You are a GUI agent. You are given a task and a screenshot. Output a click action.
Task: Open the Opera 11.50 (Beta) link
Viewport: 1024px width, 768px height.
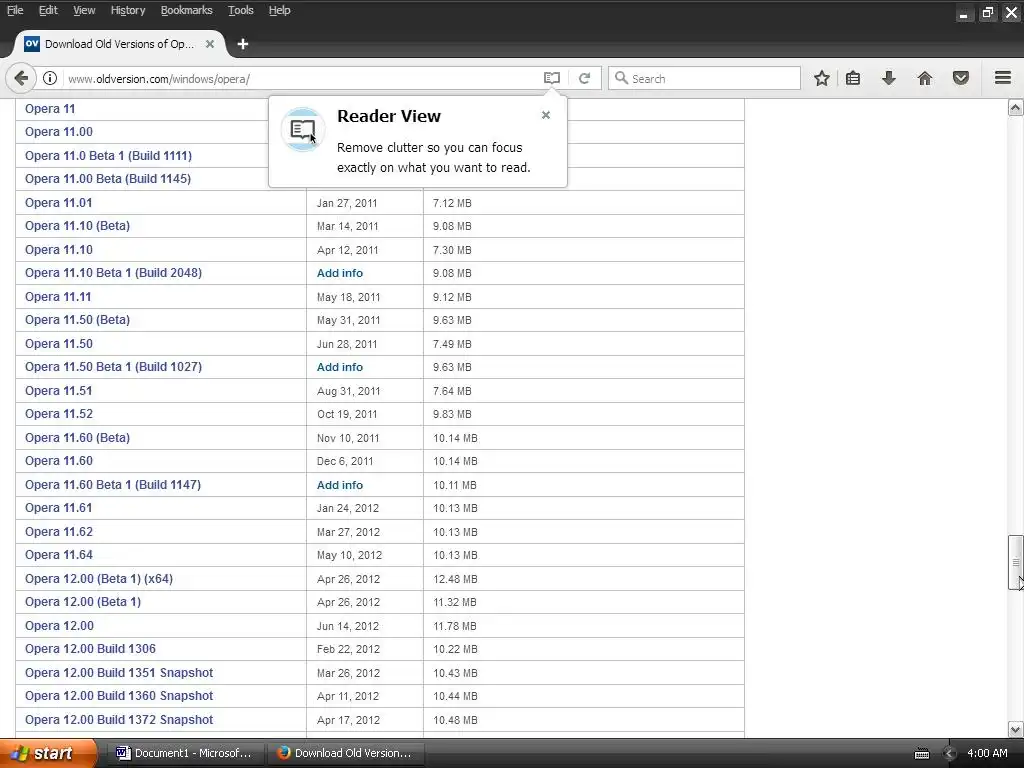coord(77,320)
